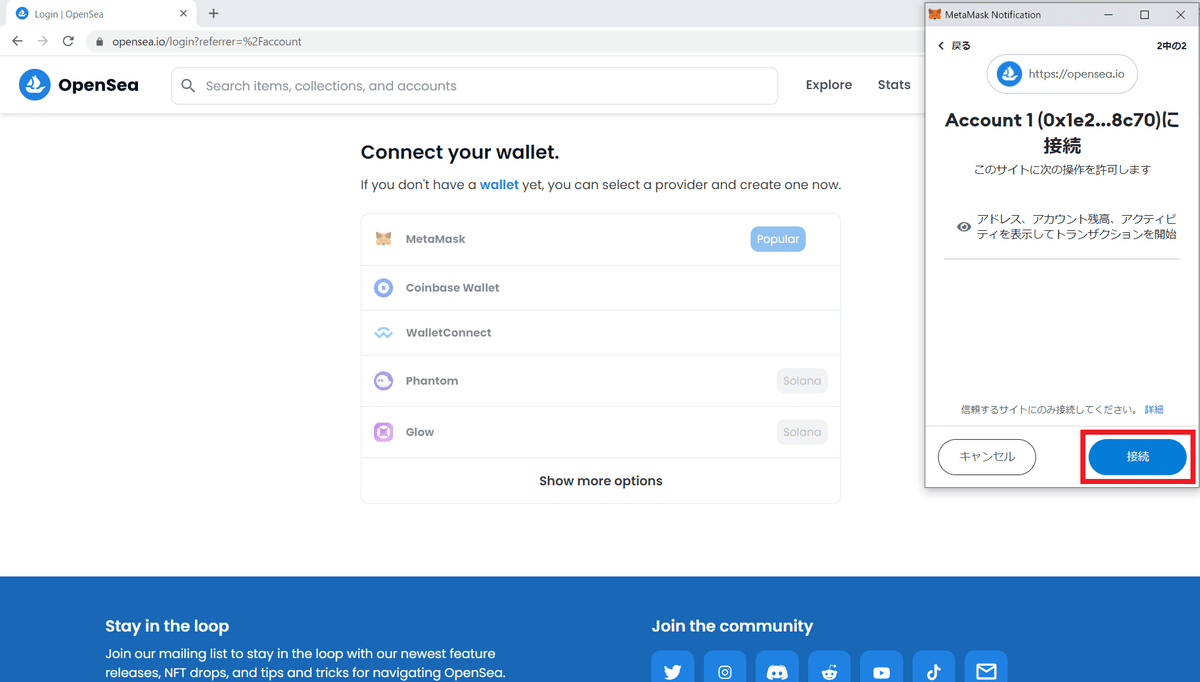Click the MetaMask fox icon in wallet list

pos(383,239)
